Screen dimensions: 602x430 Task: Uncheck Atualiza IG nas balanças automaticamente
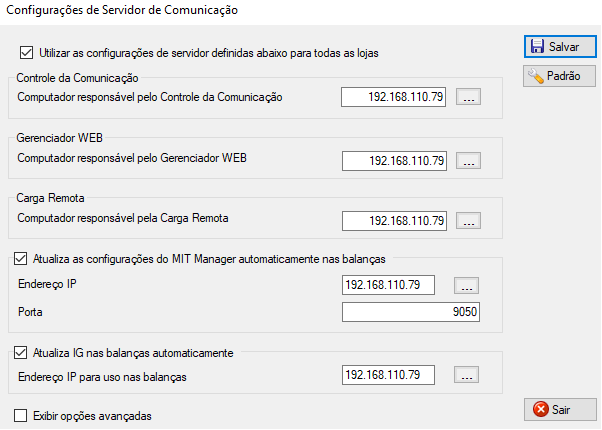[22, 353]
